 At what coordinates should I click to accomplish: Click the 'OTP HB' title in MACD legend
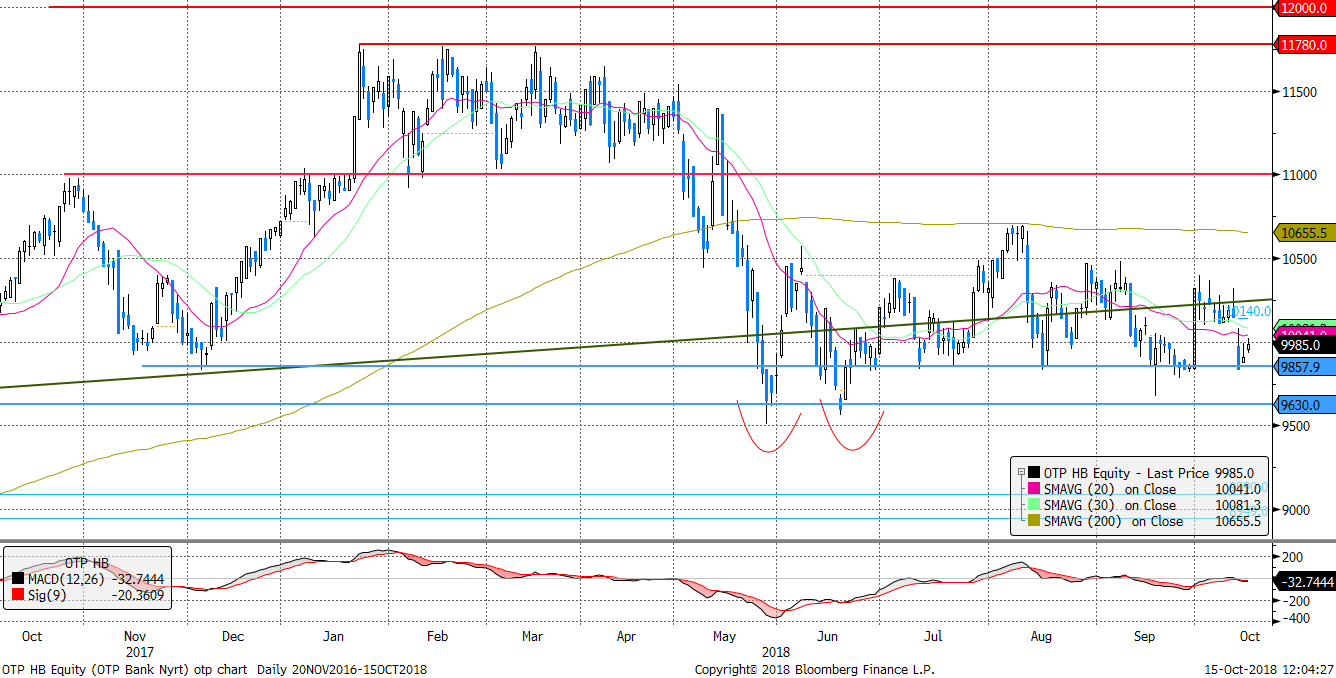click(x=86, y=561)
